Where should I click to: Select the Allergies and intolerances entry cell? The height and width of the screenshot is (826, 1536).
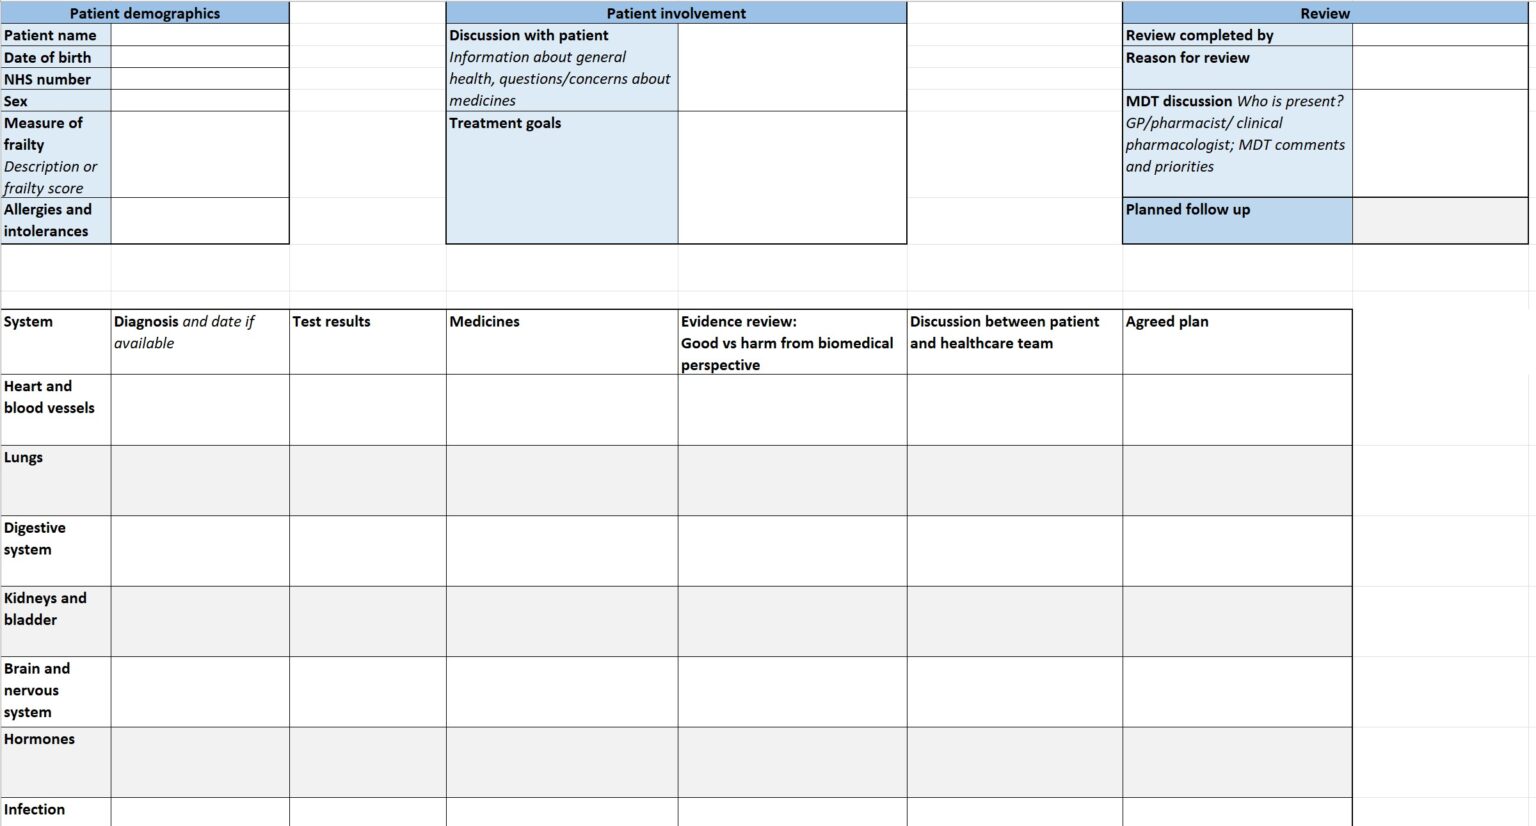199,220
